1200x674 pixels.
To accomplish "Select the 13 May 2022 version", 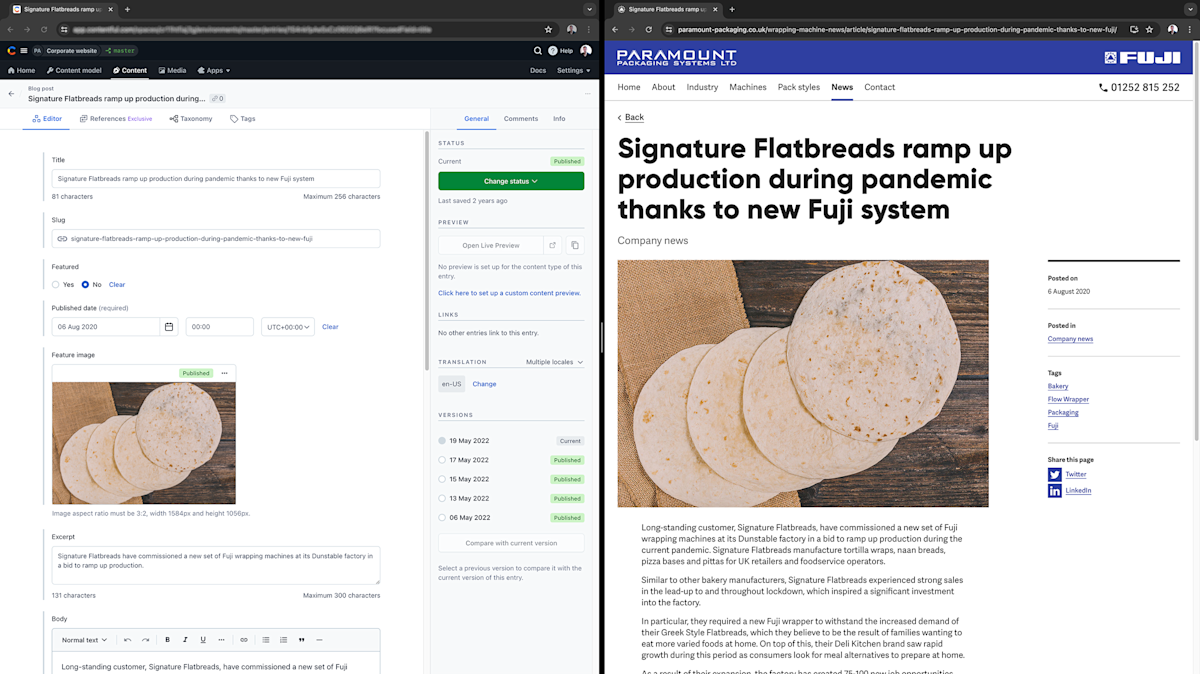I will pyautogui.click(x=442, y=498).
